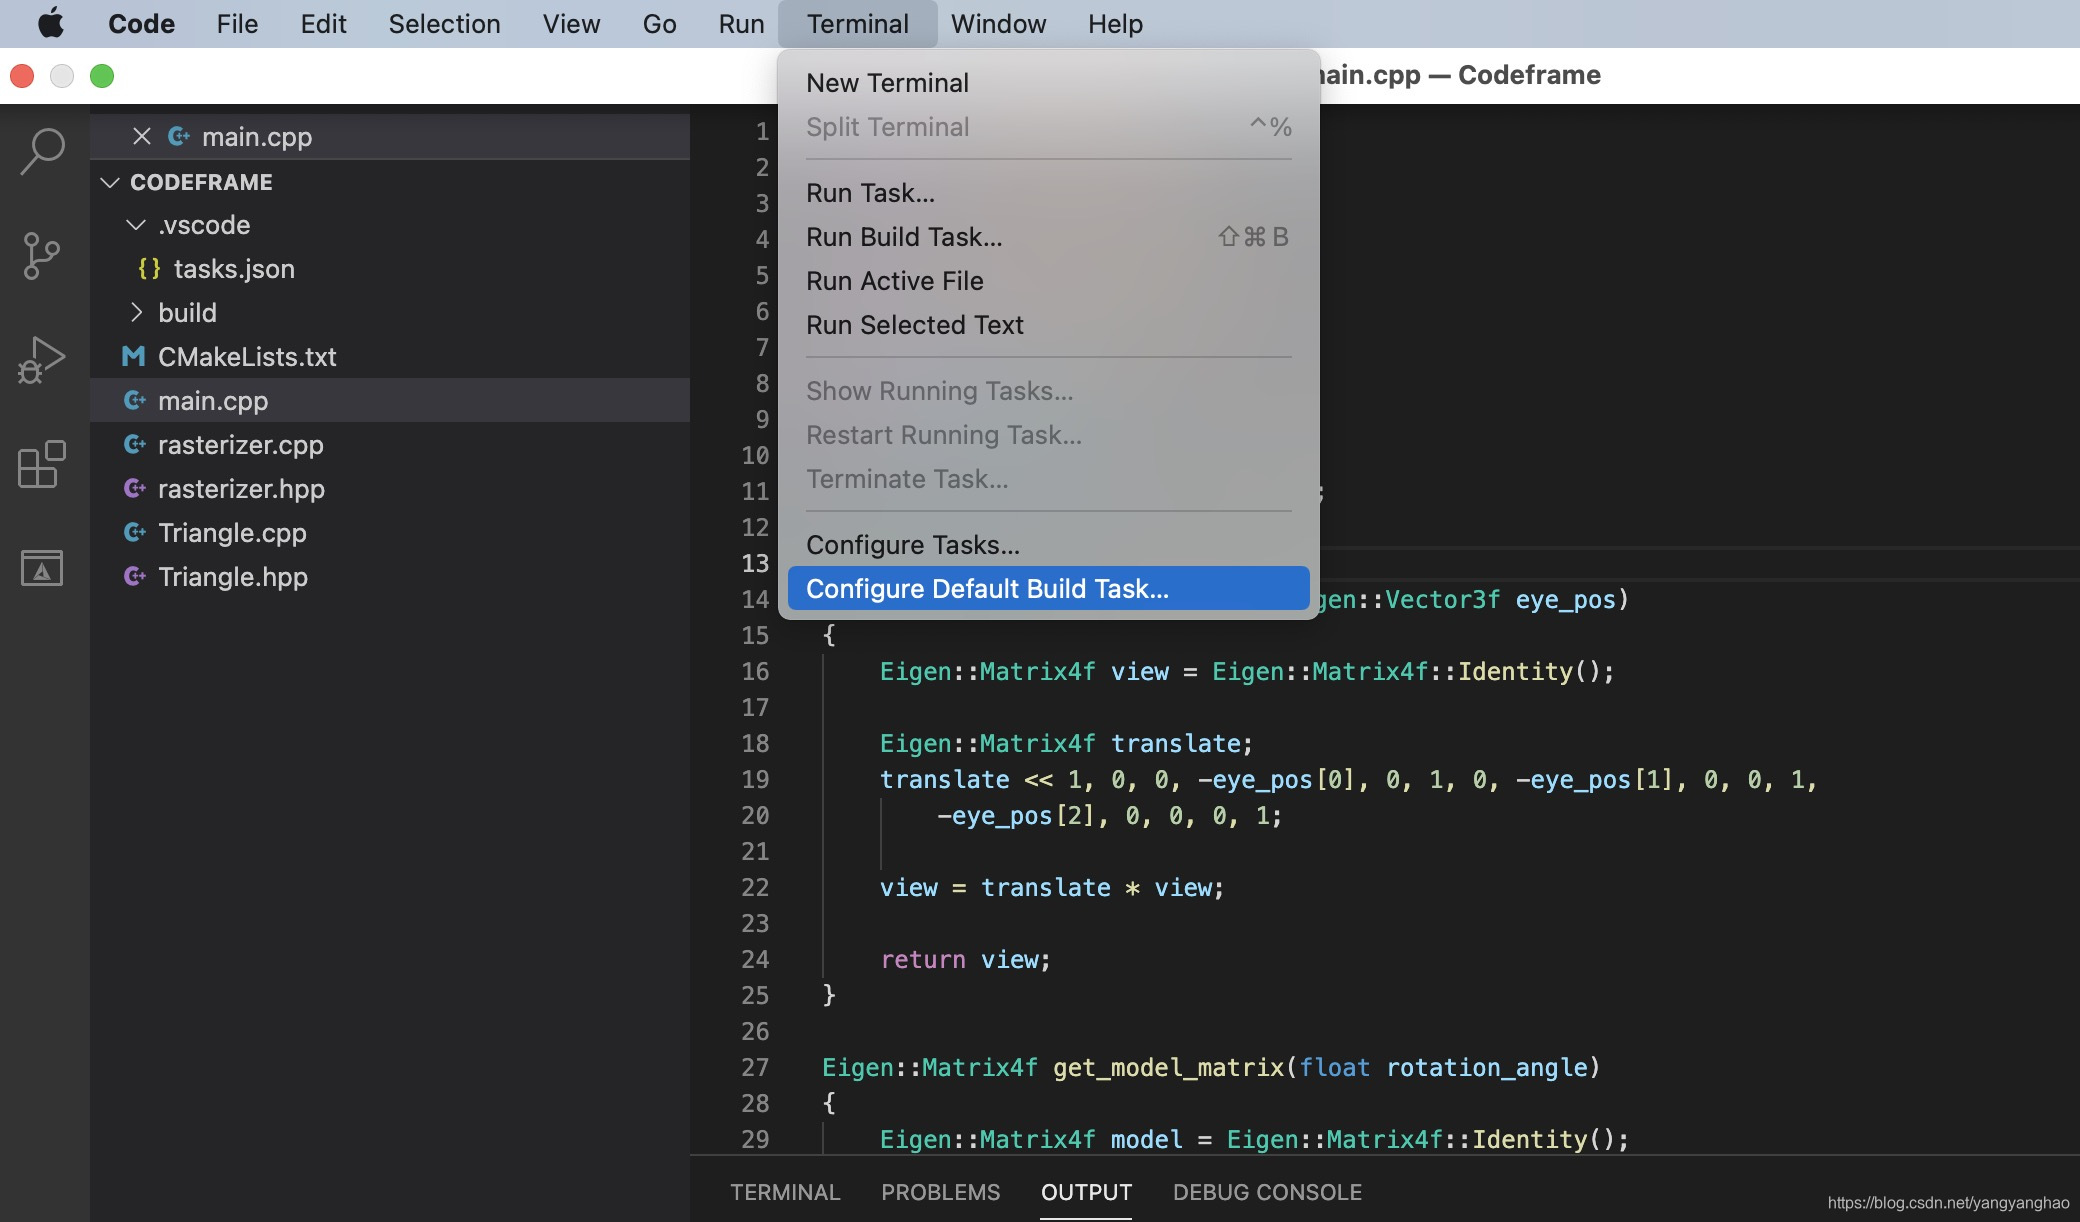Open the Selection menu in menu bar

[444, 23]
